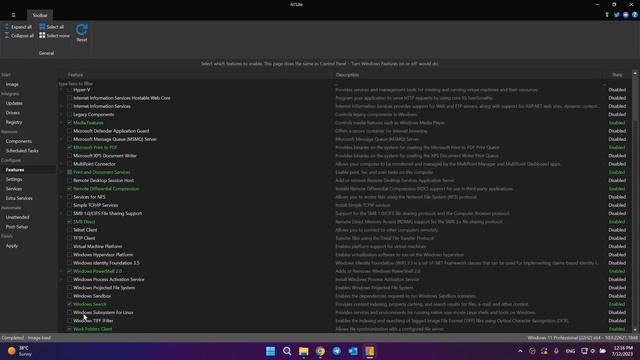The image size is (640, 360).
Task: Select the Windows TIFF IFilter row
Action: point(93,321)
